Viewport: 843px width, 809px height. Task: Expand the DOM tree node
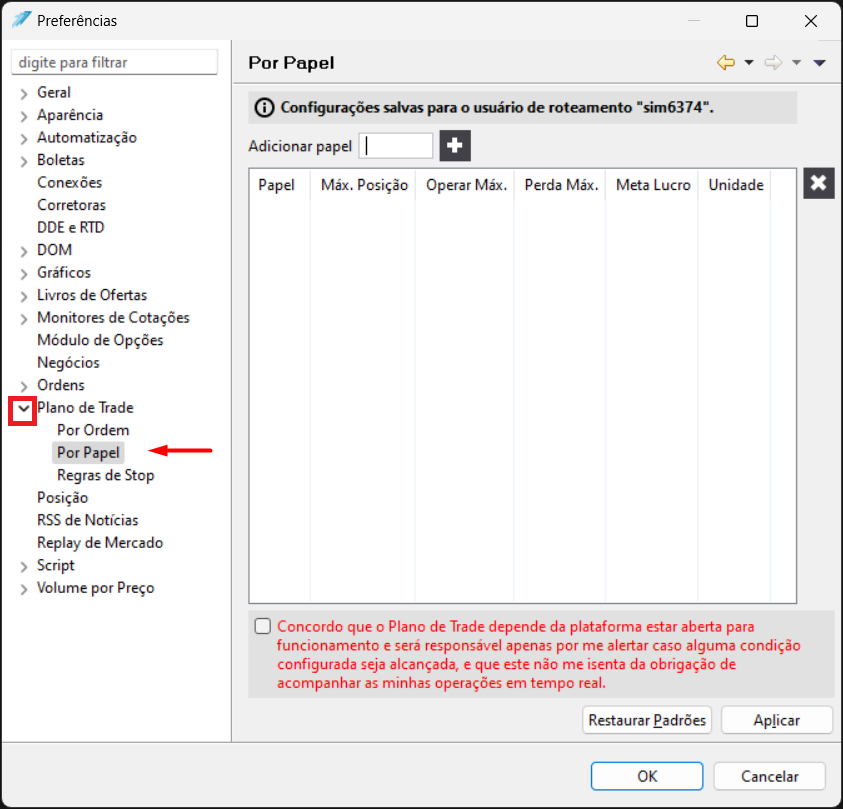(x=24, y=251)
